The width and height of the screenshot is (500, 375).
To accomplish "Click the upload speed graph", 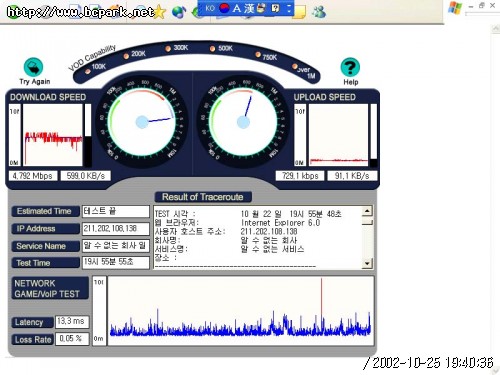I will tap(338, 135).
